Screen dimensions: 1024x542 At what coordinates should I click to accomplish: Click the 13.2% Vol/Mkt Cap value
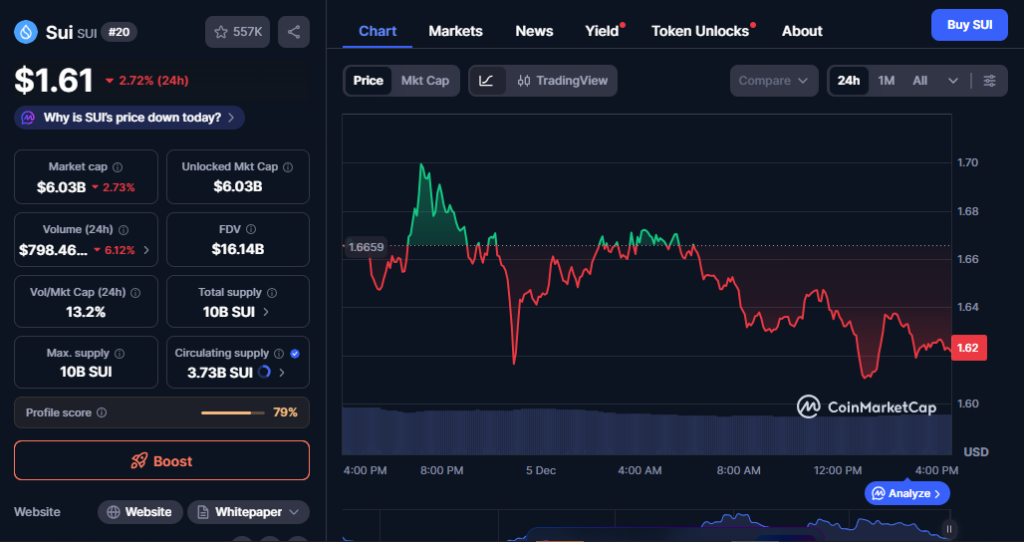(x=86, y=312)
